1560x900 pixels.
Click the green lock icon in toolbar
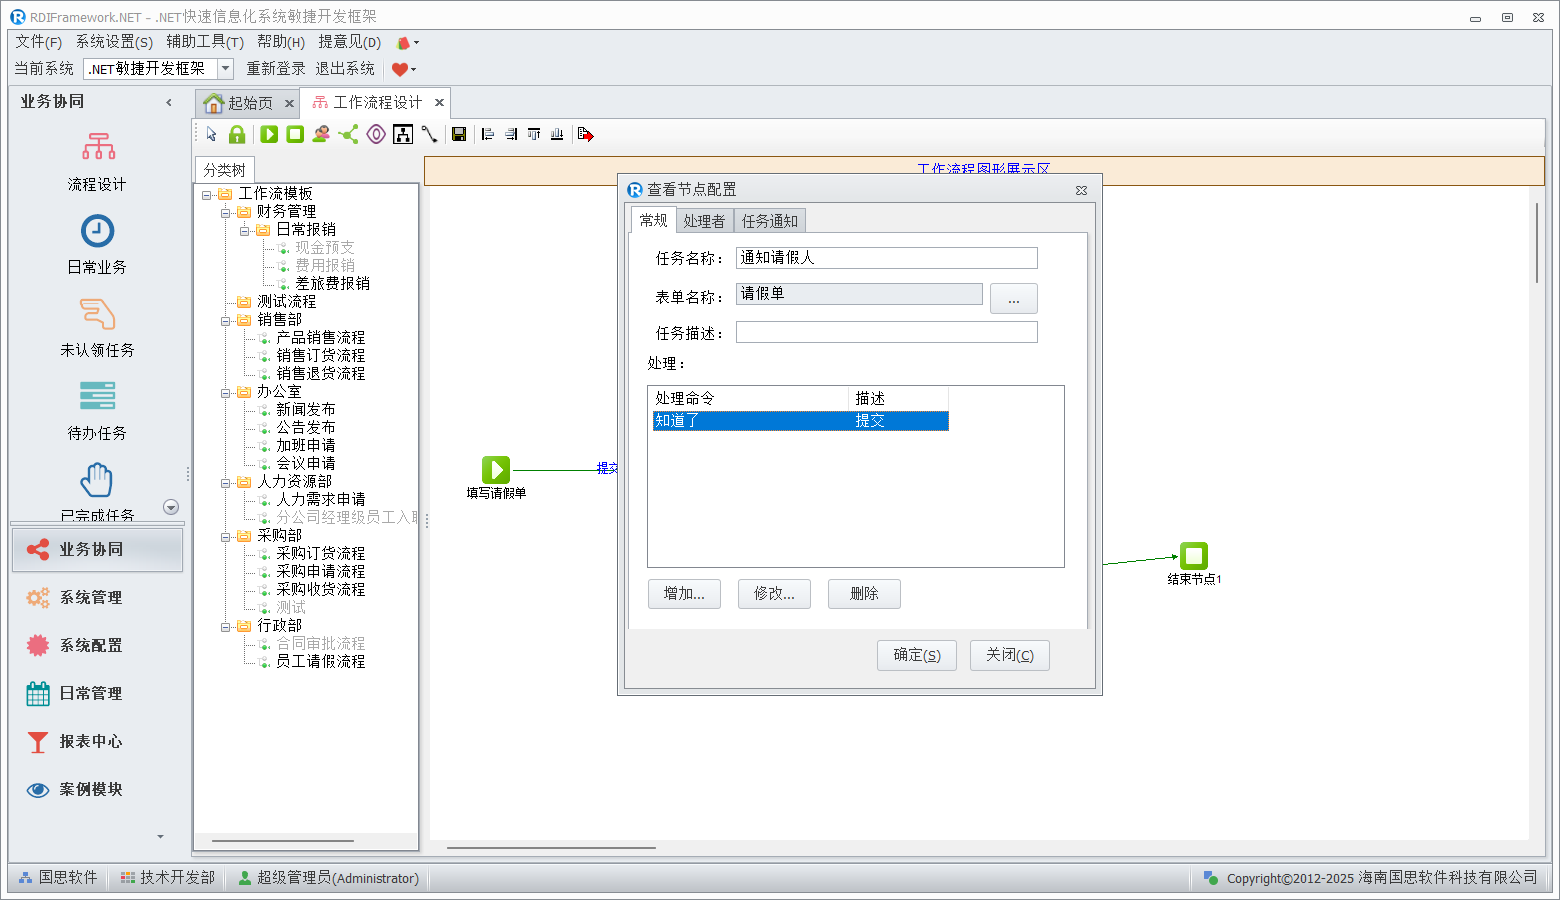[237, 134]
